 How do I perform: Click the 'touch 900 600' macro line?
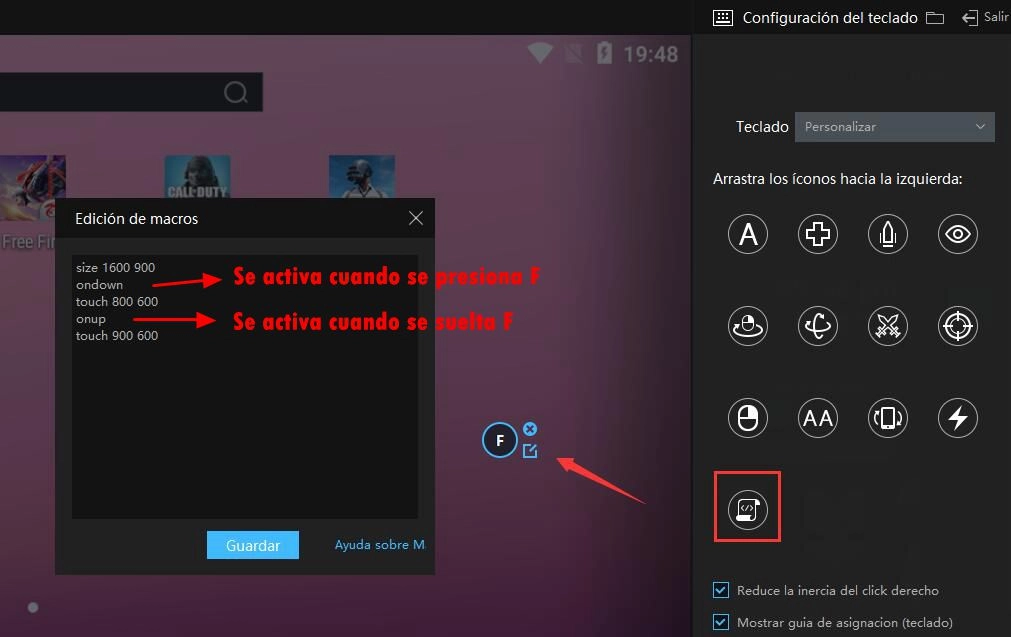click(x=117, y=336)
